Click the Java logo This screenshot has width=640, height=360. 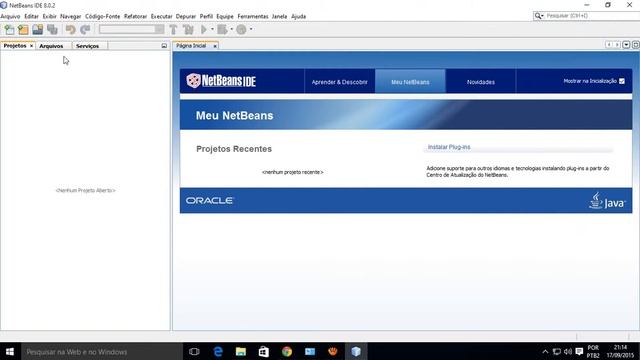(607, 200)
